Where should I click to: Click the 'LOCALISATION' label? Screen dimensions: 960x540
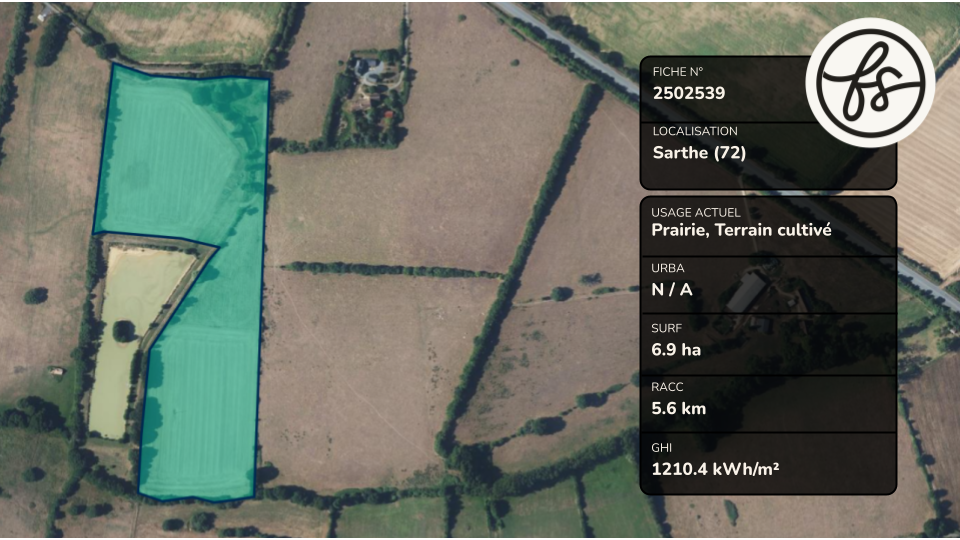[695, 131]
